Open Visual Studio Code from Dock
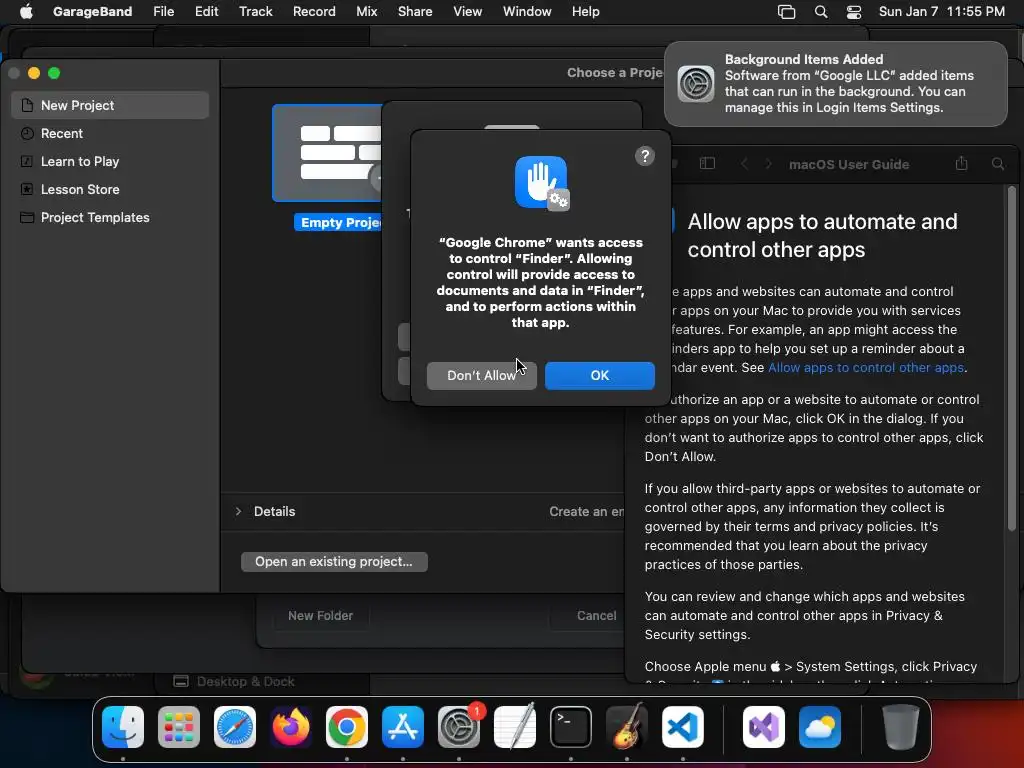 click(x=682, y=727)
